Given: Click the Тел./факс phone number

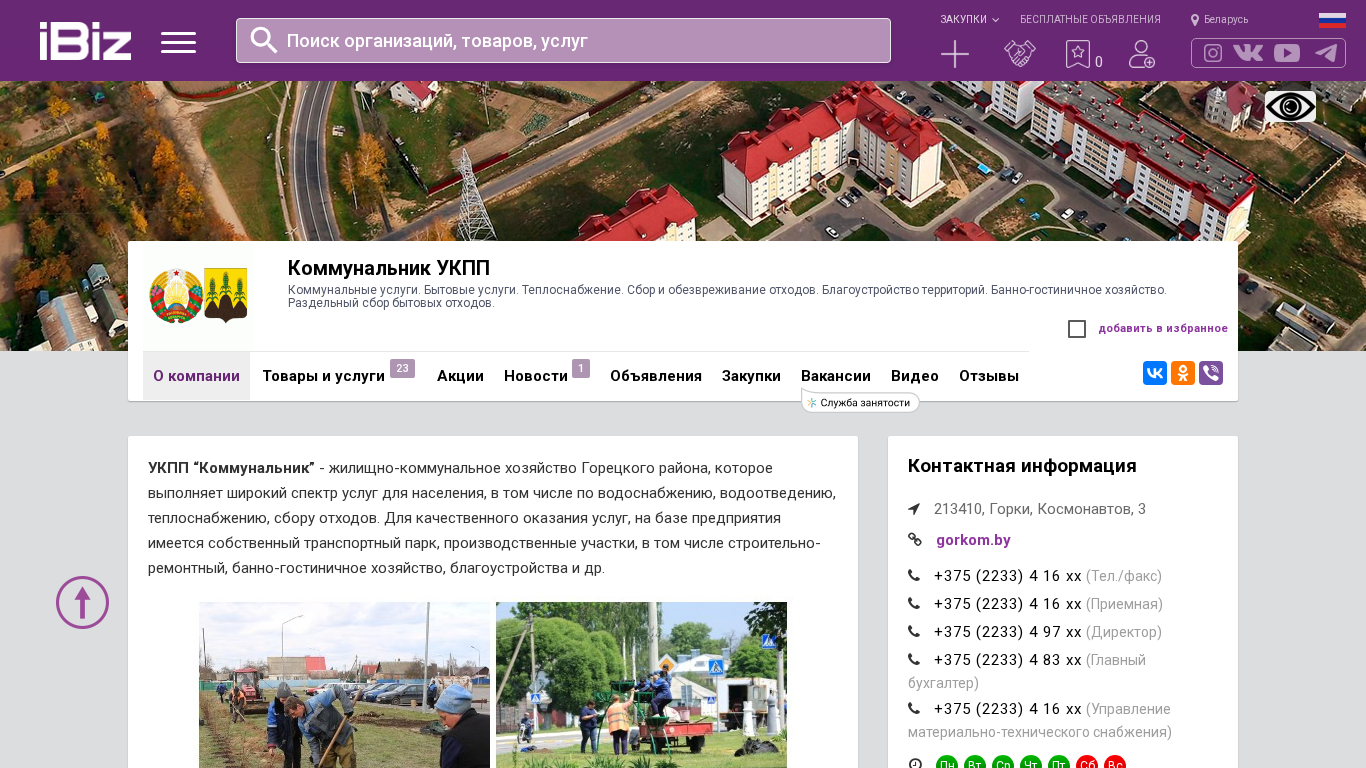Looking at the screenshot, I should [1008, 576].
